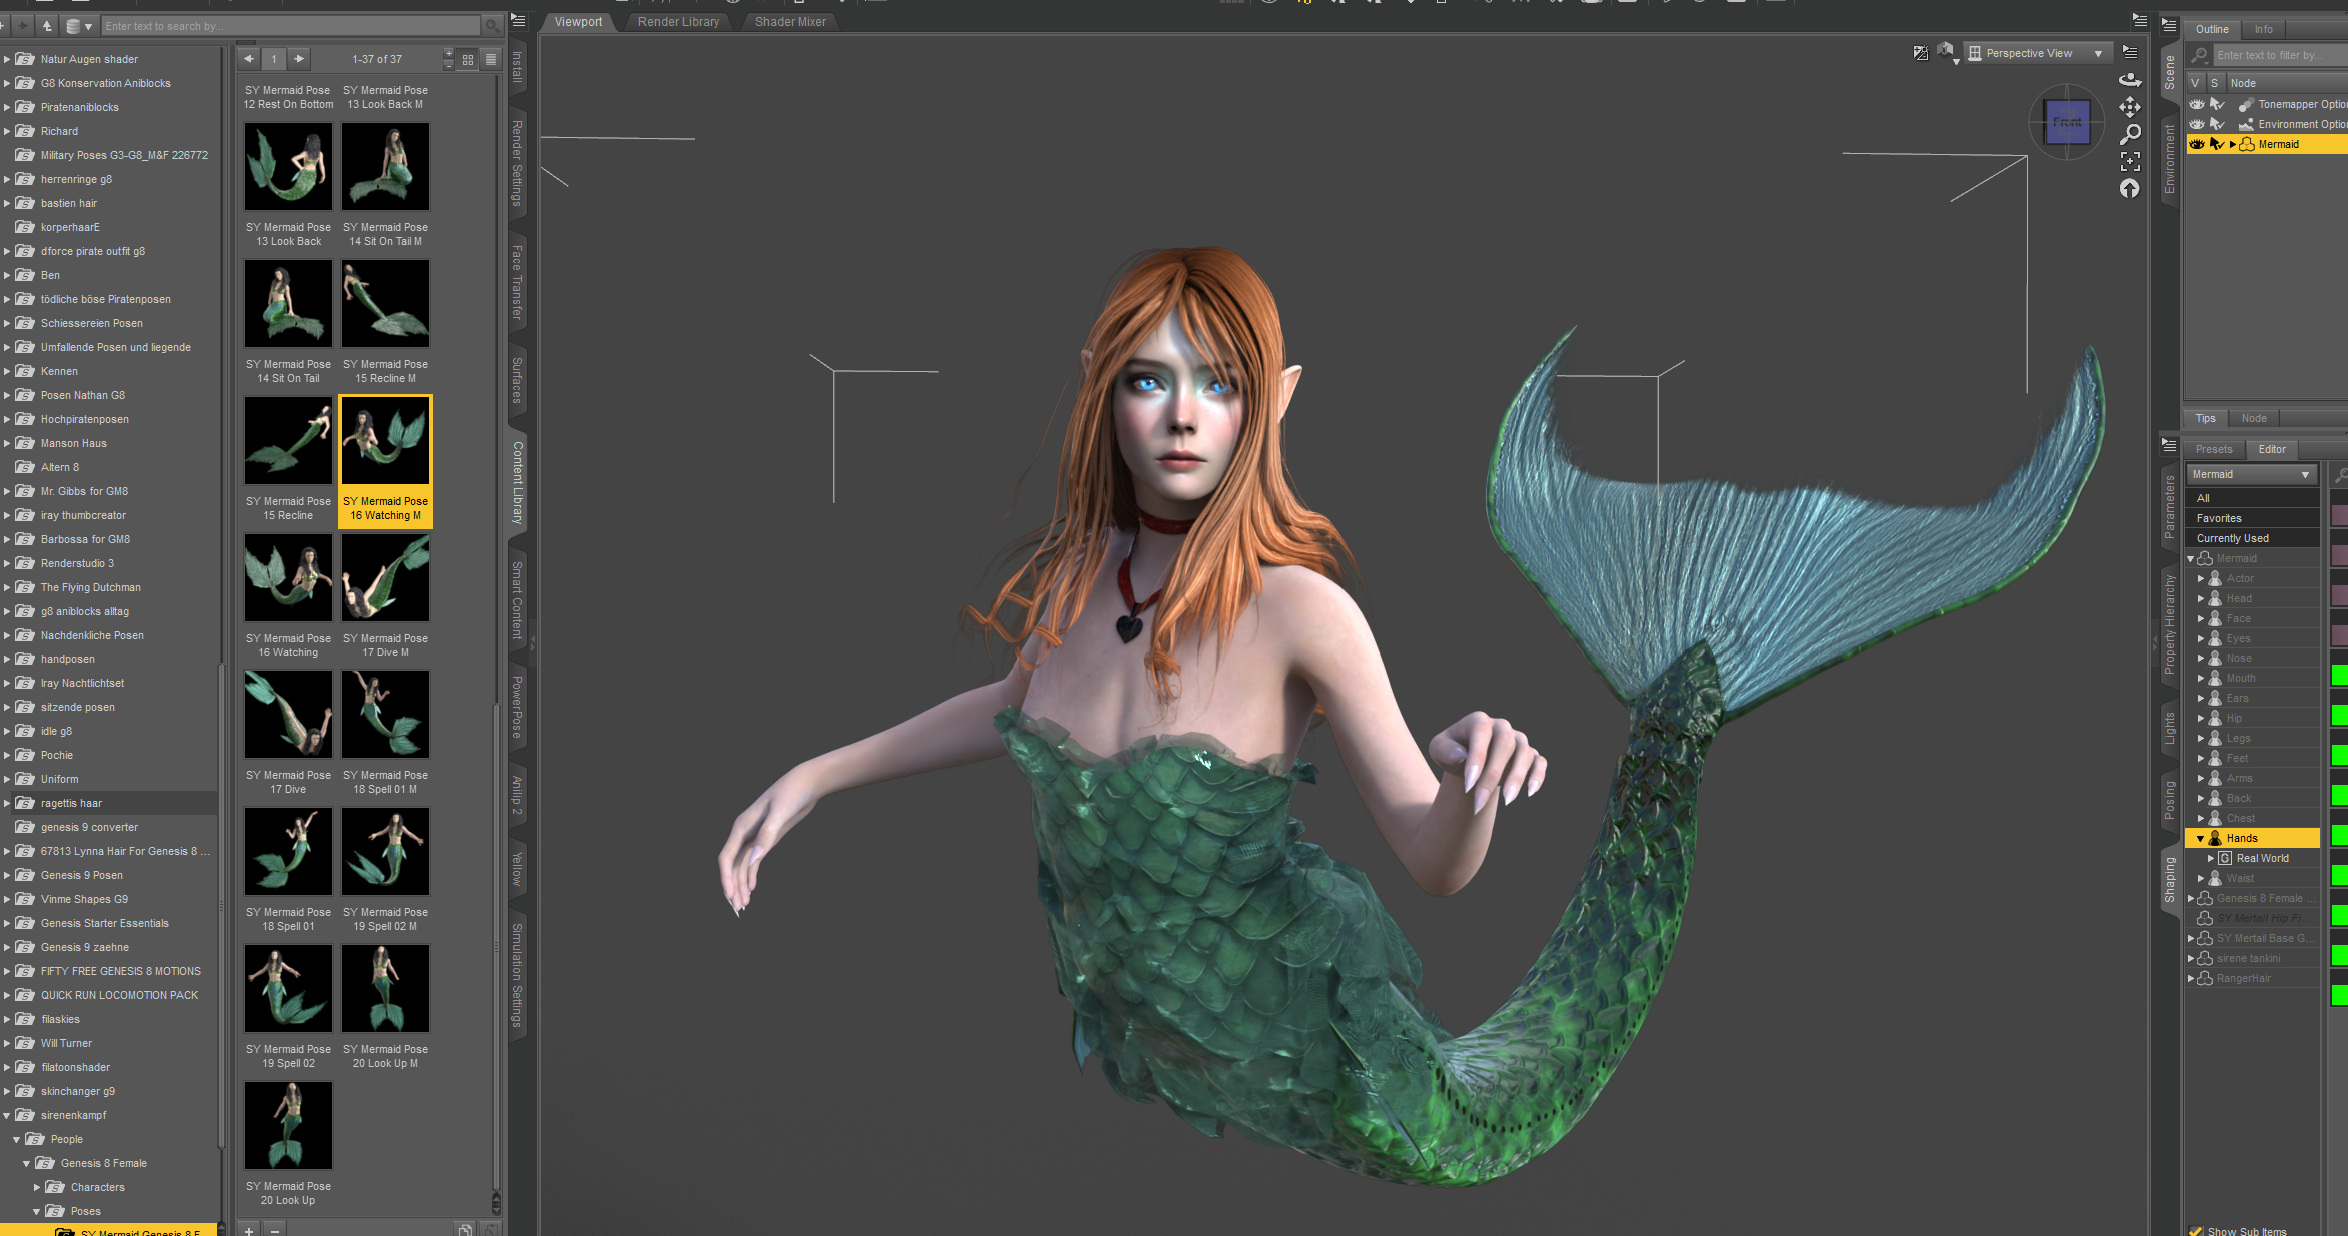Open the Shader Mixer tab
2348x1236 pixels.
[790, 22]
